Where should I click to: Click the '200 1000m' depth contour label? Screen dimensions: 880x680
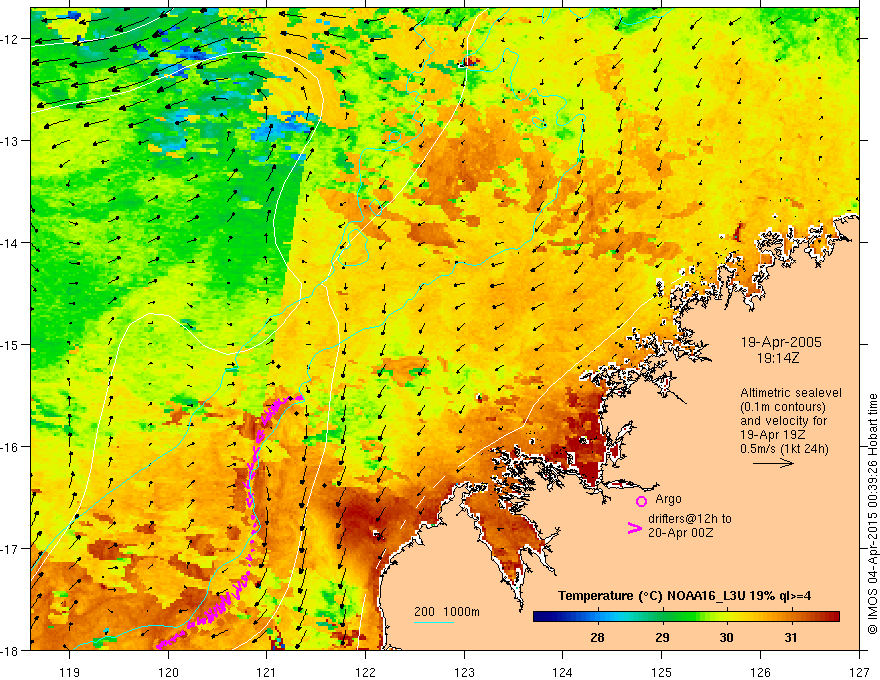click(447, 612)
